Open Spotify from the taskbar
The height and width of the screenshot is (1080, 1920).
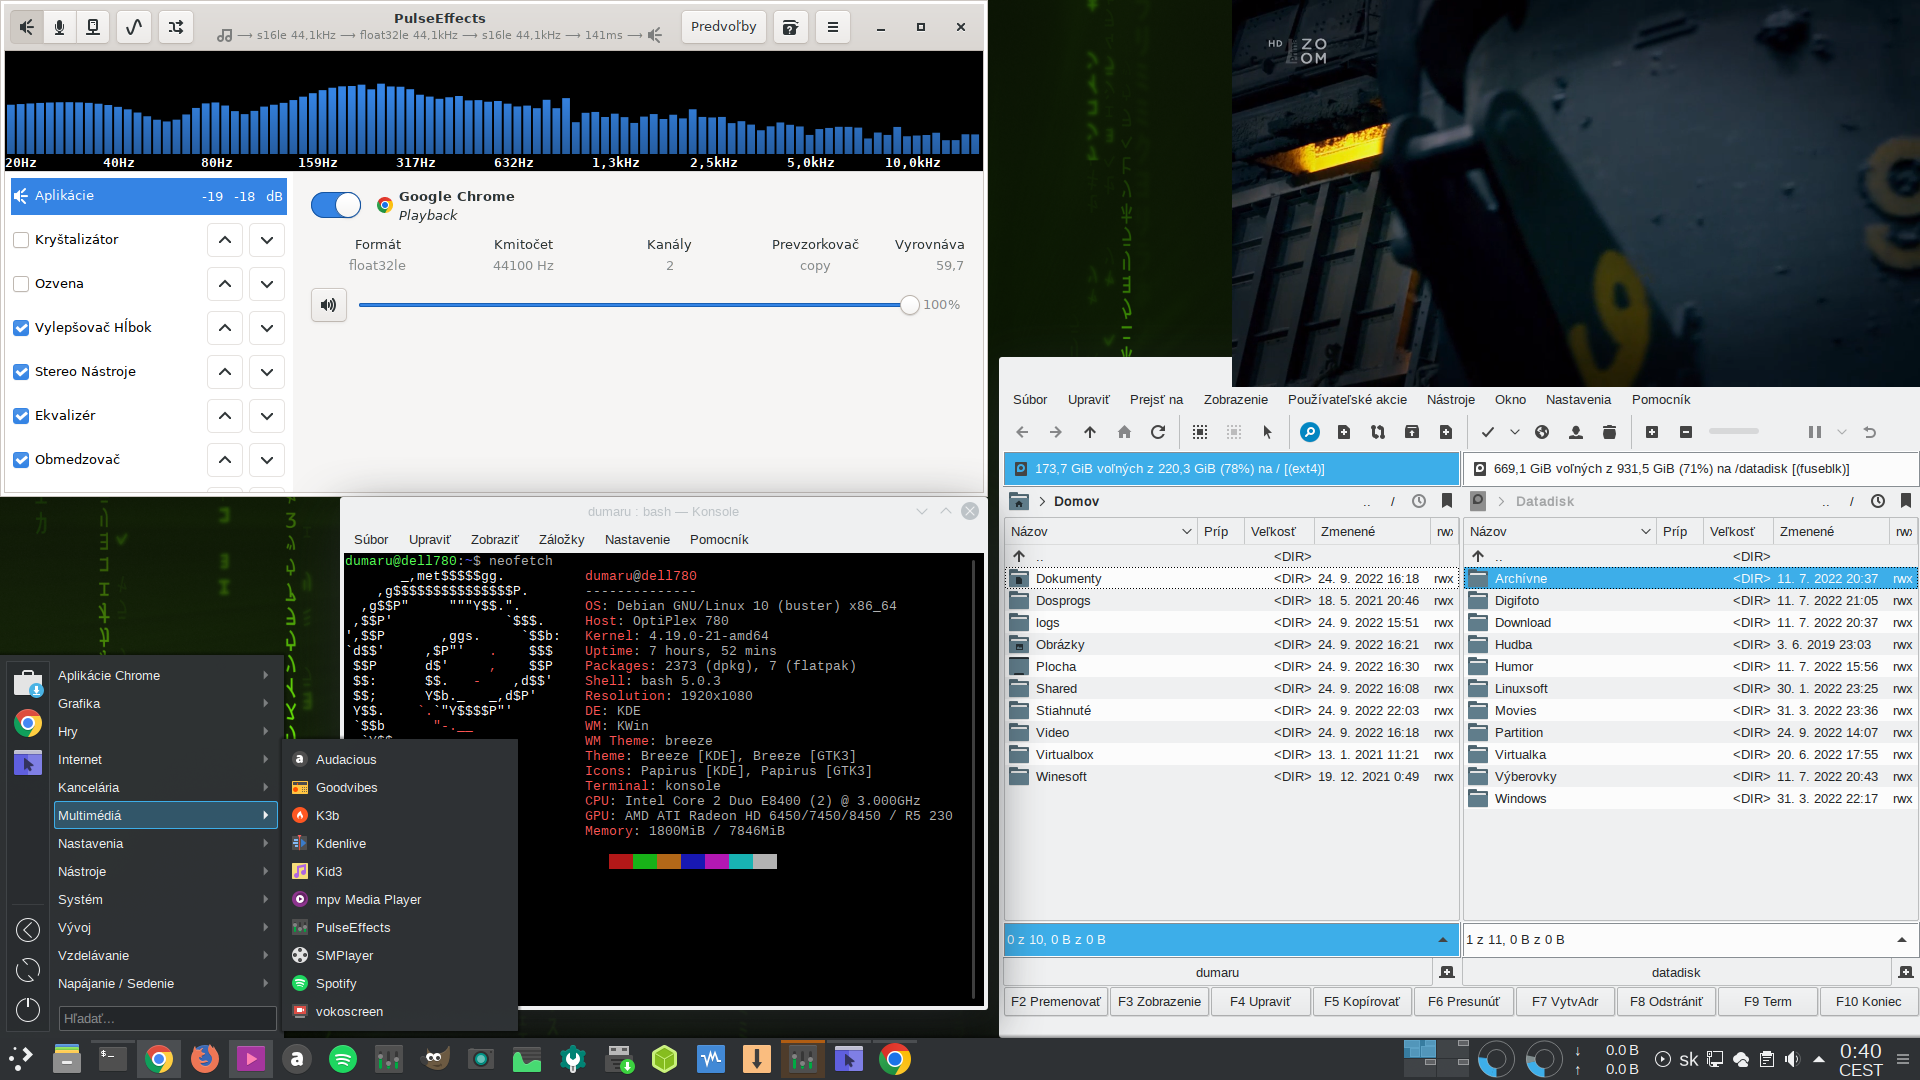pos(343,1059)
